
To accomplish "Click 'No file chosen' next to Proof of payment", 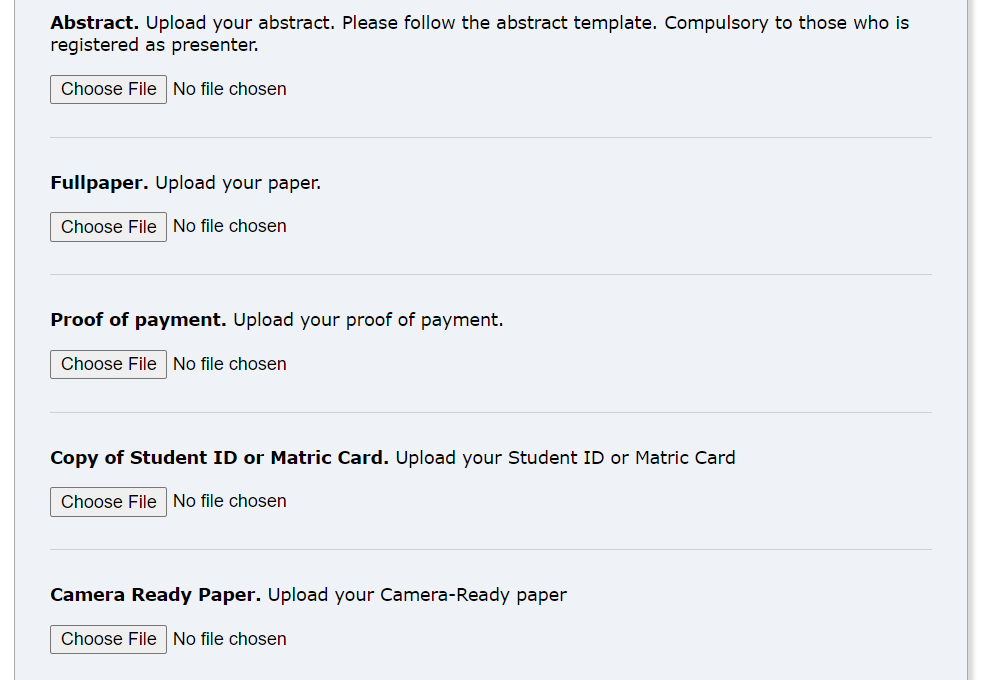I will pyautogui.click(x=230, y=364).
